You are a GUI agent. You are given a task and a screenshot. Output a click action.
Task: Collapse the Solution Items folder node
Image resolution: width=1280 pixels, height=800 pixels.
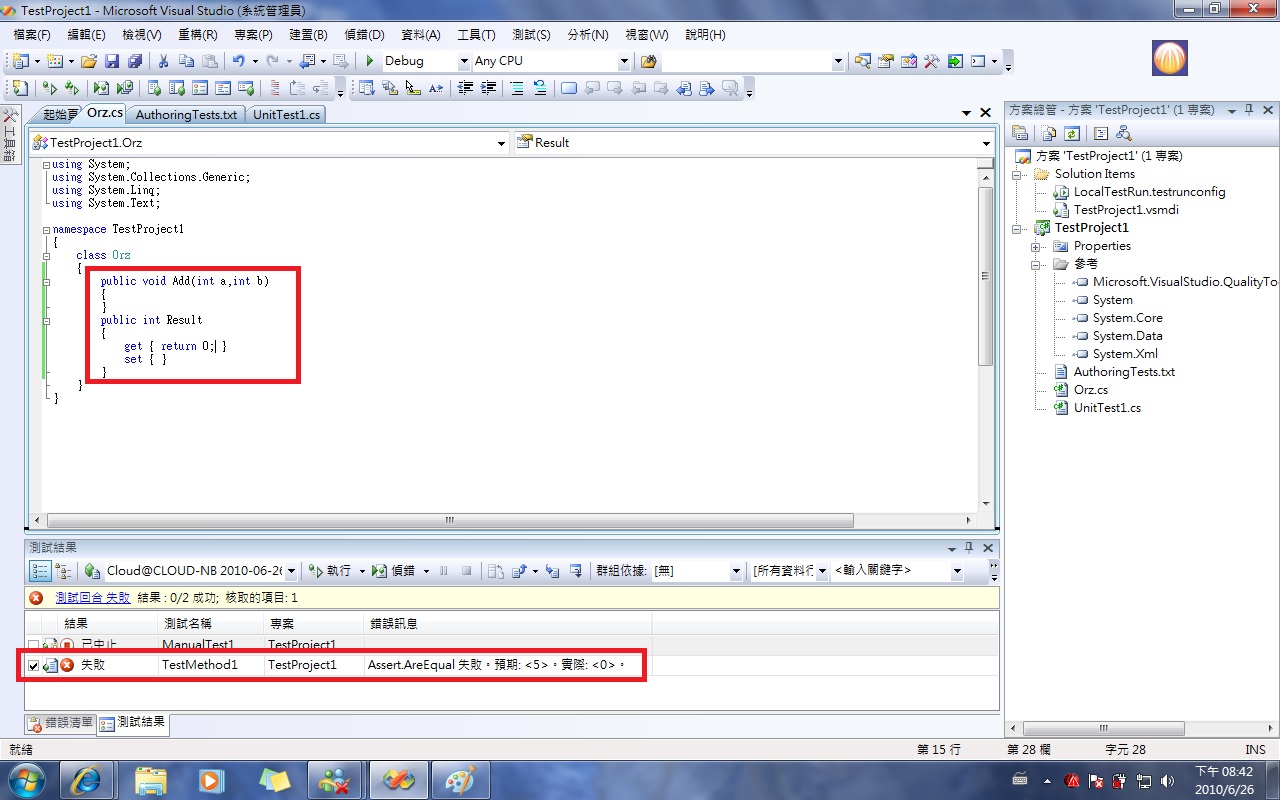click(1019, 174)
